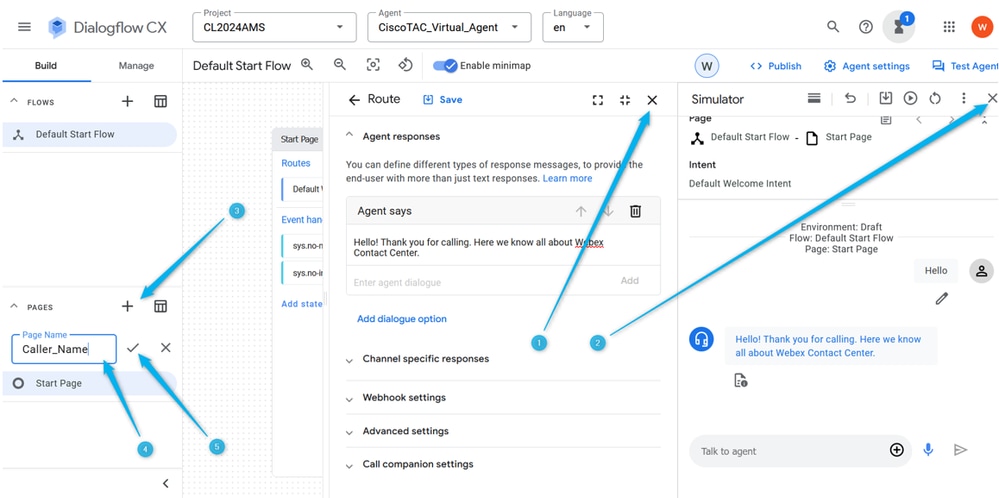Send the Simulator message

pos(960,450)
